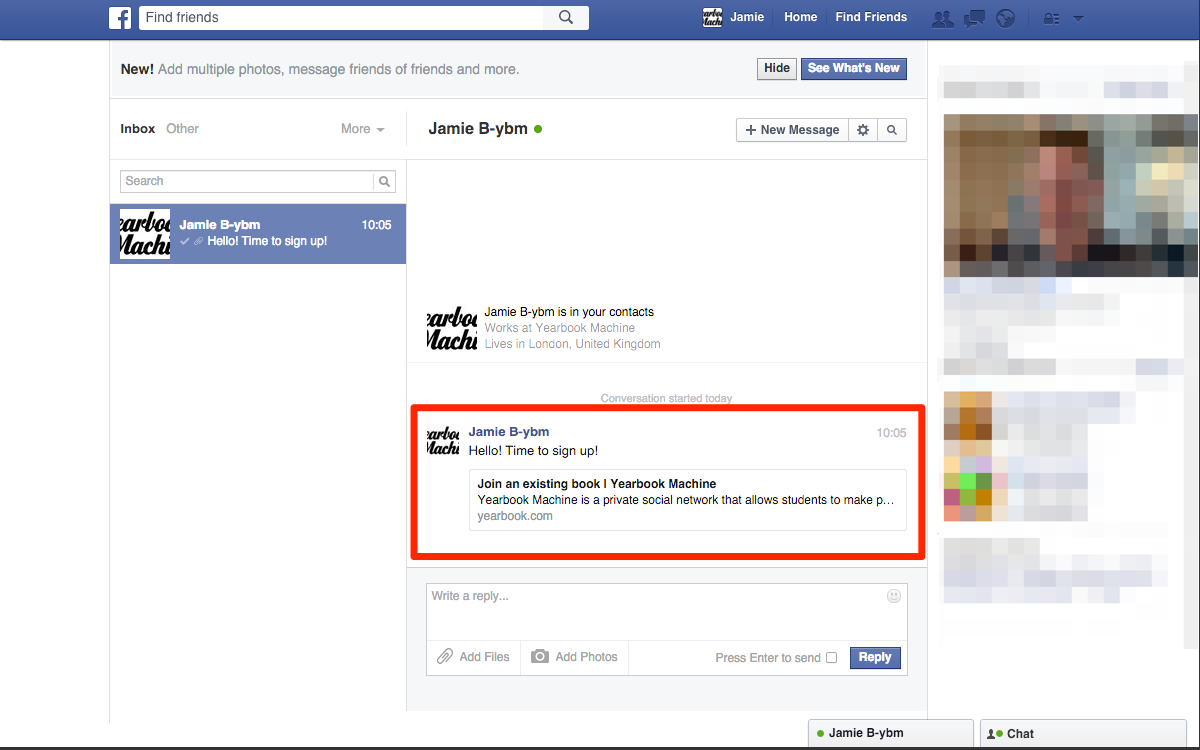Click 'Conversation started today' text
This screenshot has width=1200, height=750.
click(x=666, y=398)
